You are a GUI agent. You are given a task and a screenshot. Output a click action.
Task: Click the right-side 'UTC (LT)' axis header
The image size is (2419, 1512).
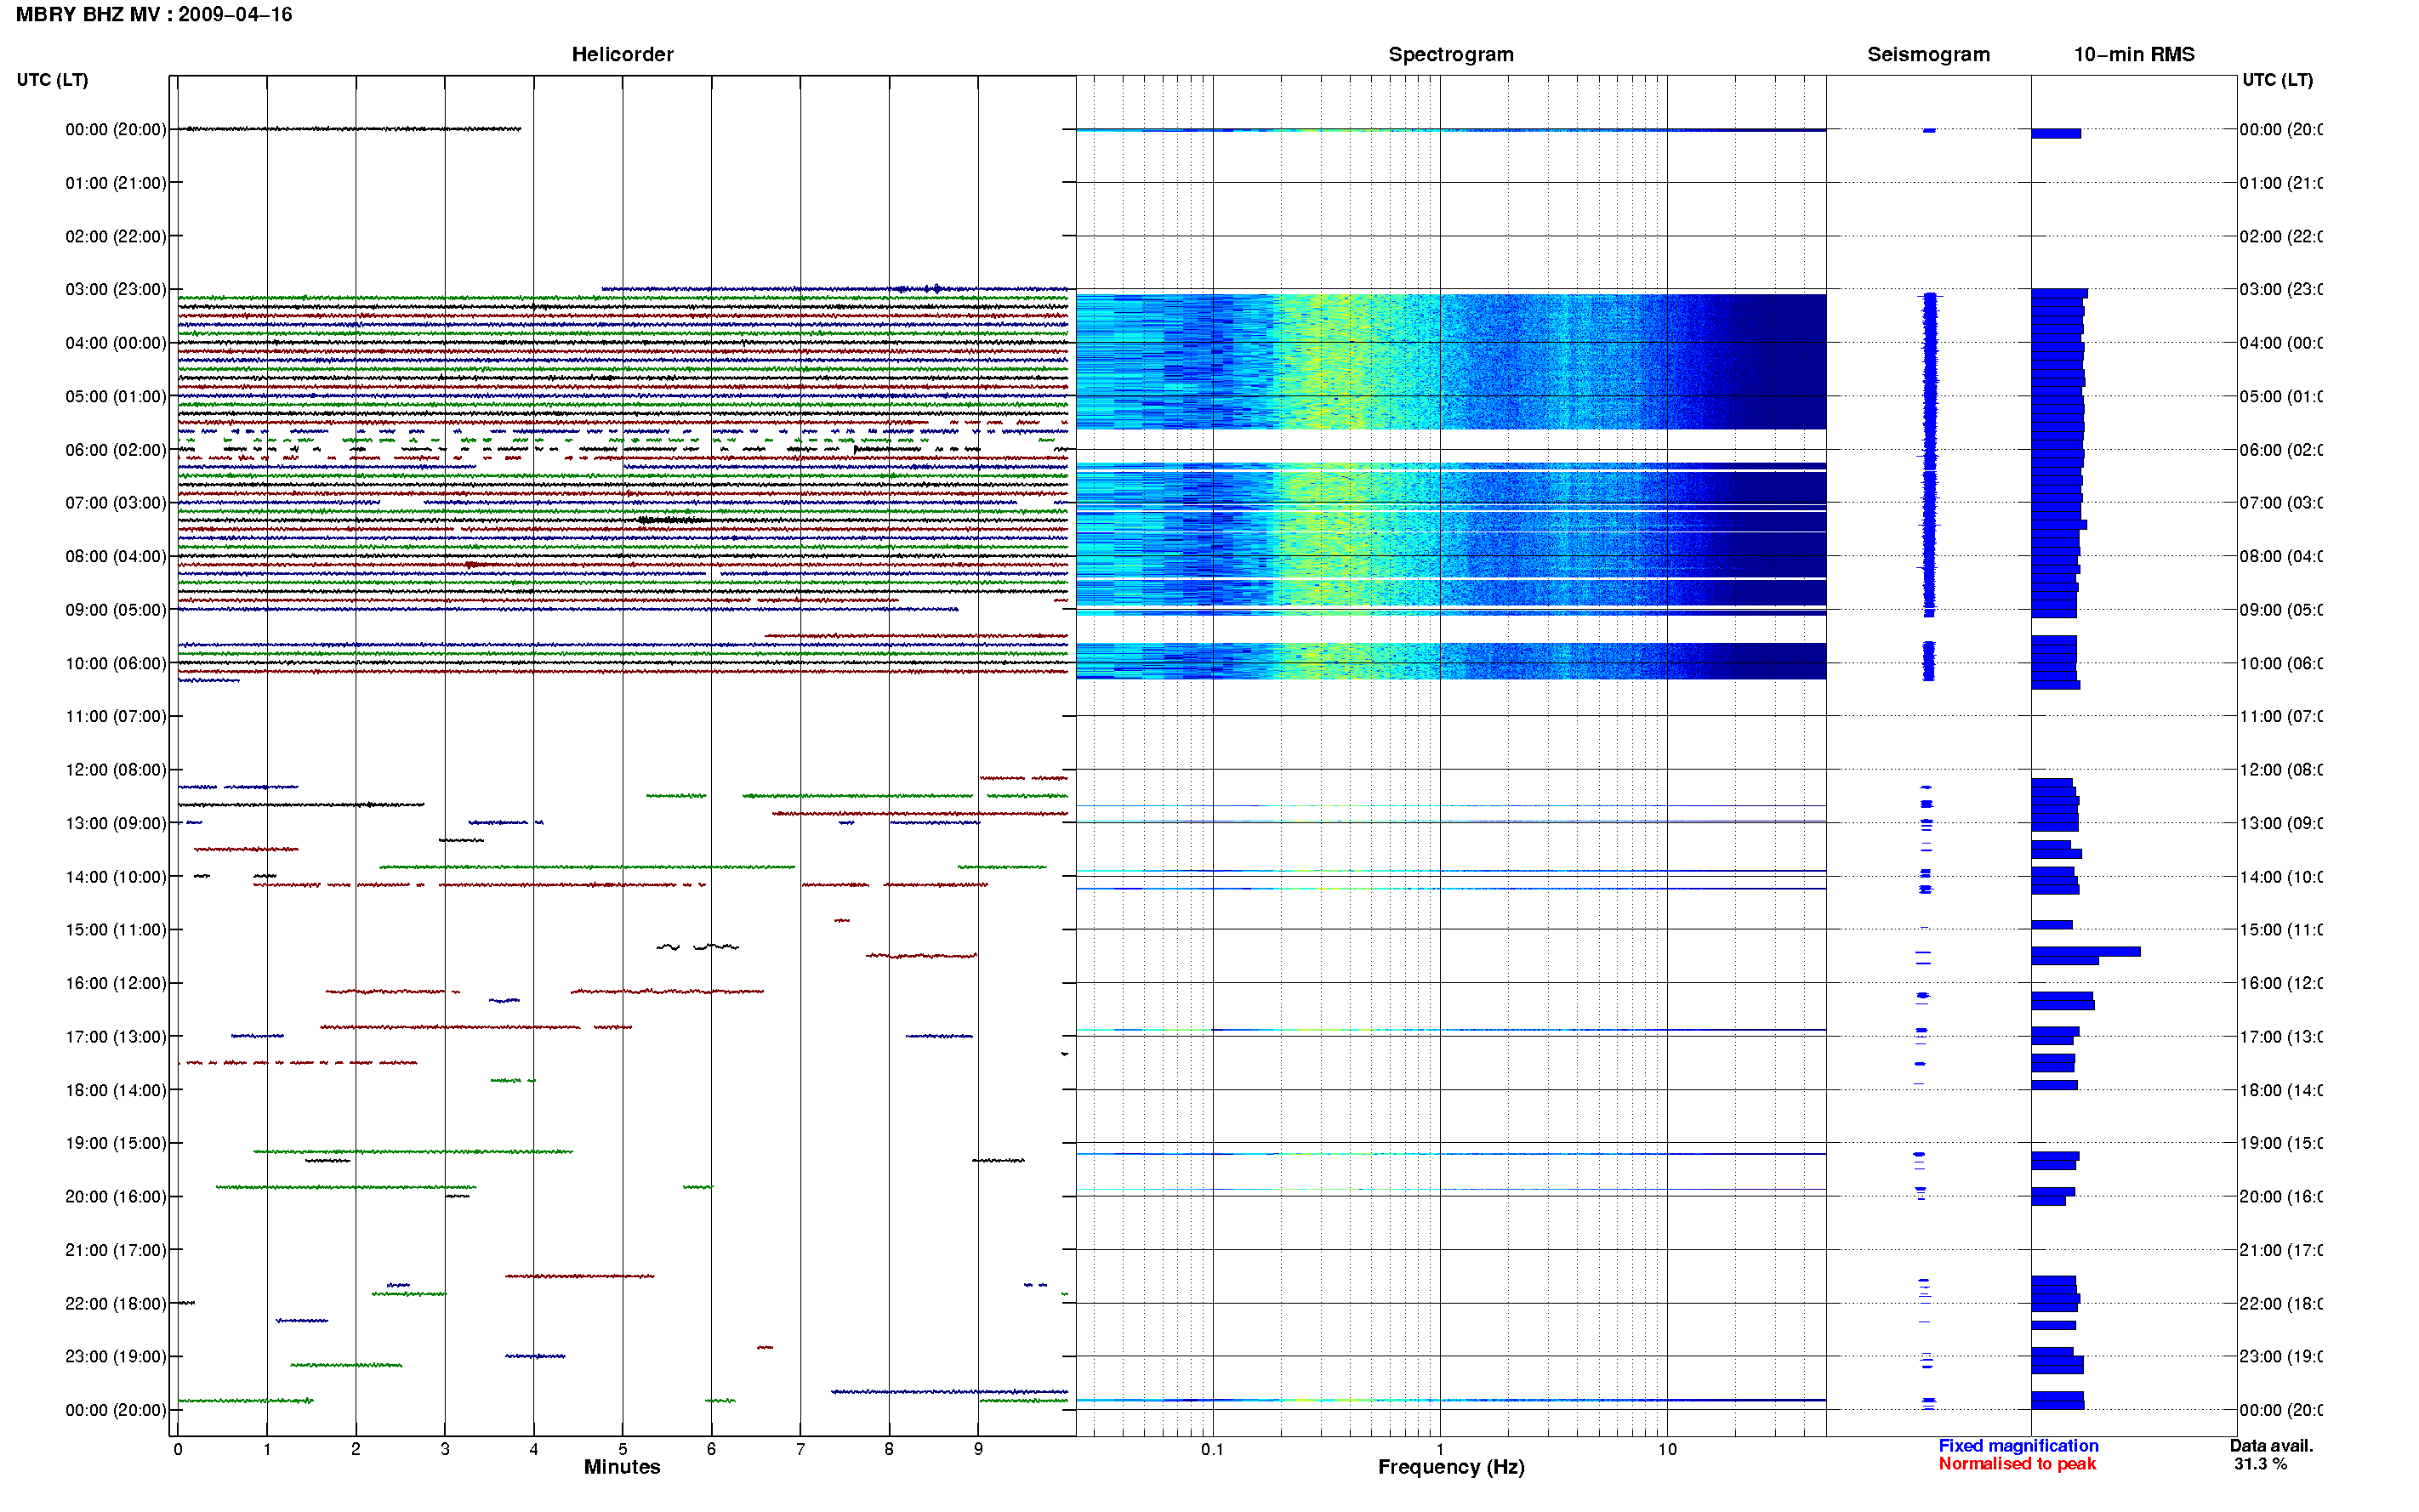click(2277, 80)
